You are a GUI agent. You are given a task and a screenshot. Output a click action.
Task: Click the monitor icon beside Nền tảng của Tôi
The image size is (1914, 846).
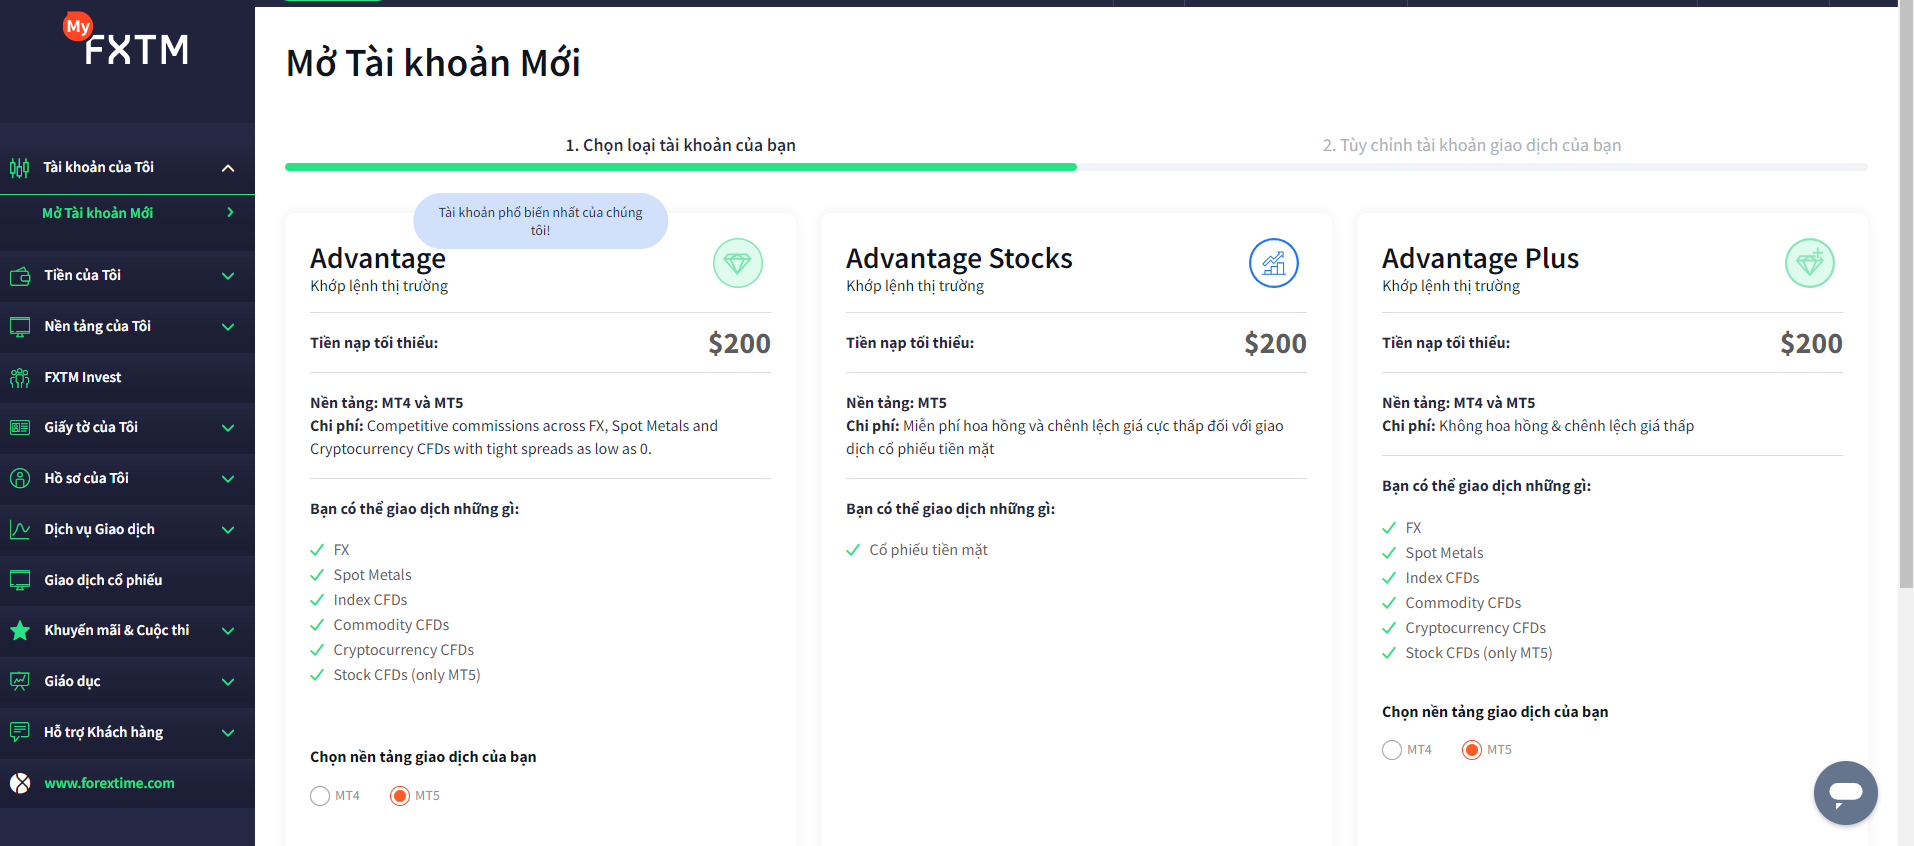(20, 327)
